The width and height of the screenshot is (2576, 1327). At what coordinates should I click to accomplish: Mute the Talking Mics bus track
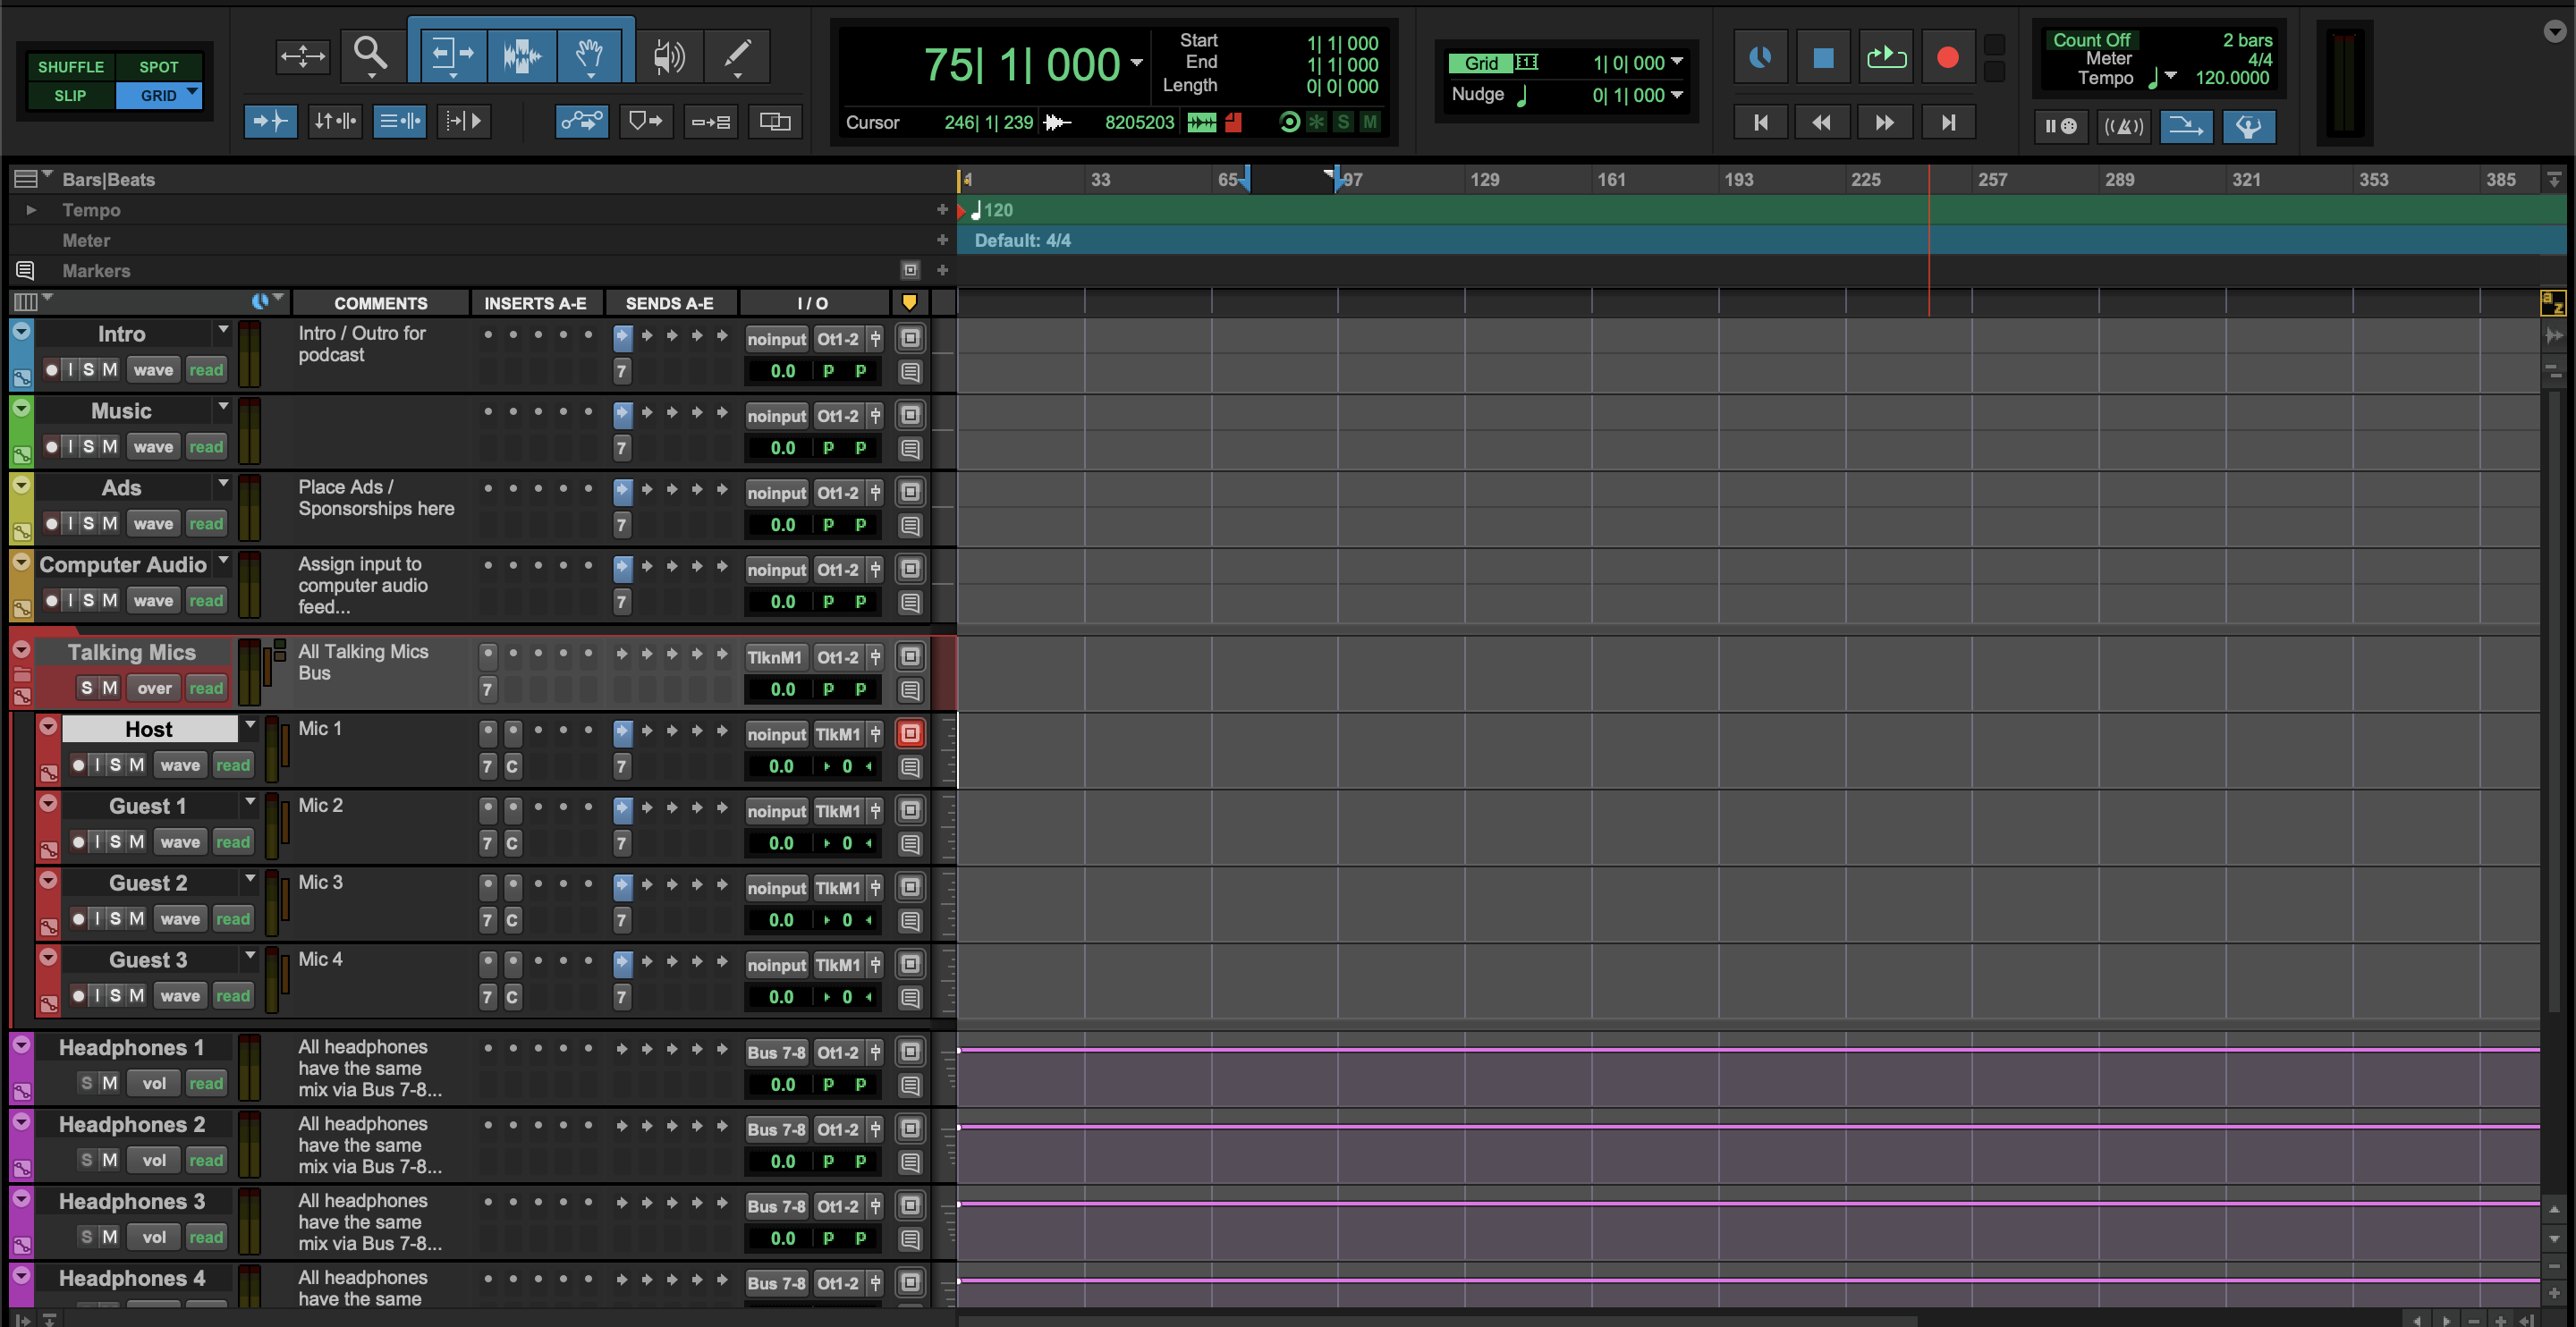pyautogui.click(x=110, y=688)
